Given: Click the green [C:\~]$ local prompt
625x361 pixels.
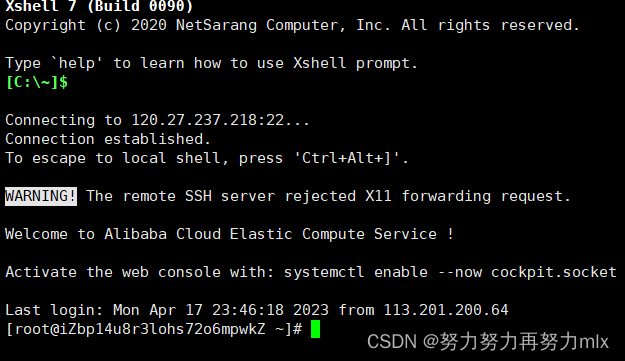Looking at the screenshot, I should pos(37,82).
